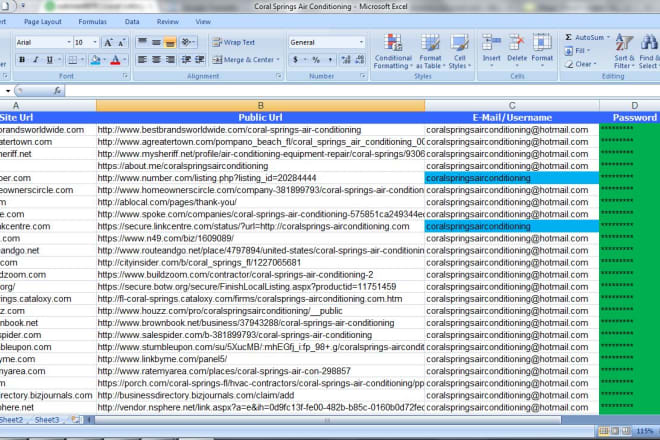Open the Format cells menu
The image size is (660, 440).
(x=542, y=51)
